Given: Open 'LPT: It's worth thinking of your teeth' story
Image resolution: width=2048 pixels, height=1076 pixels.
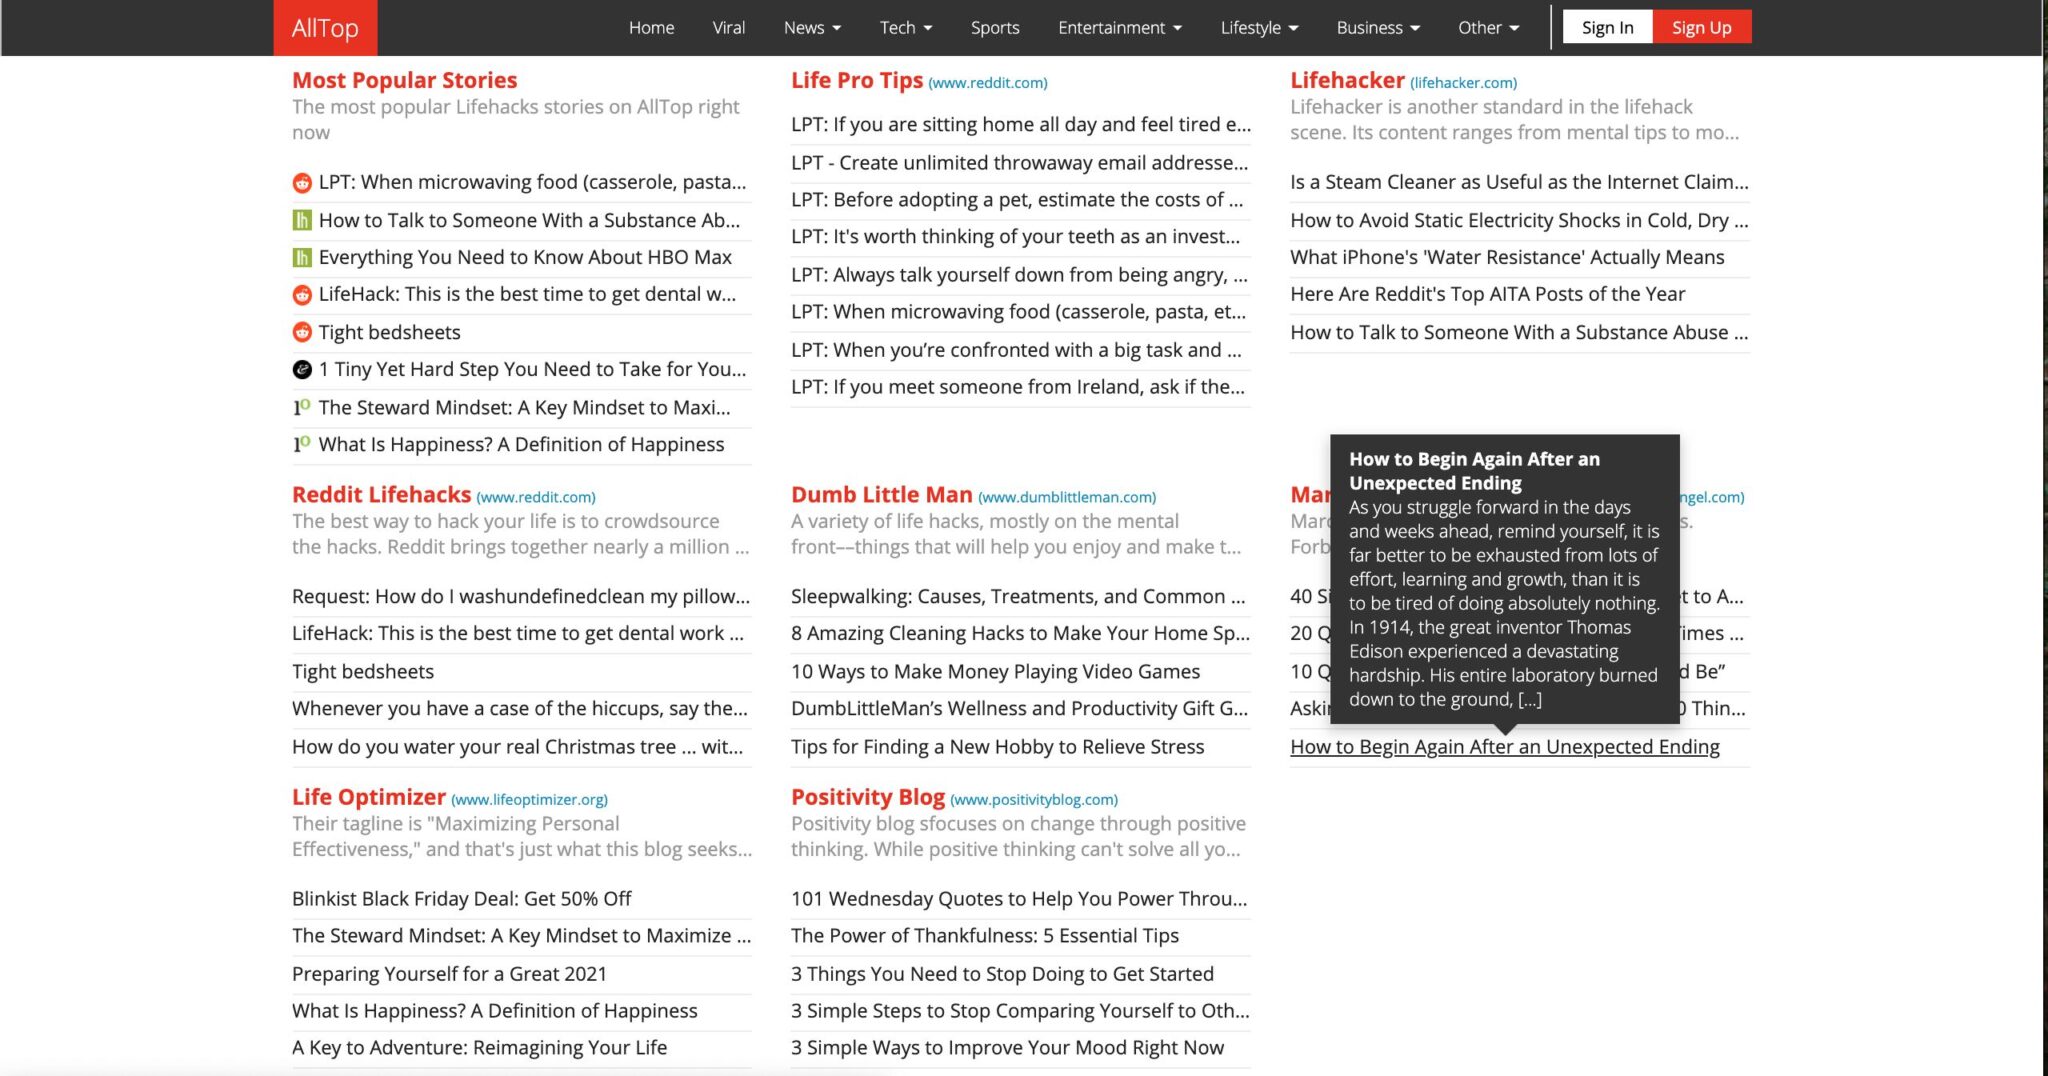Looking at the screenshot, I should click(x=1015, y=236).
